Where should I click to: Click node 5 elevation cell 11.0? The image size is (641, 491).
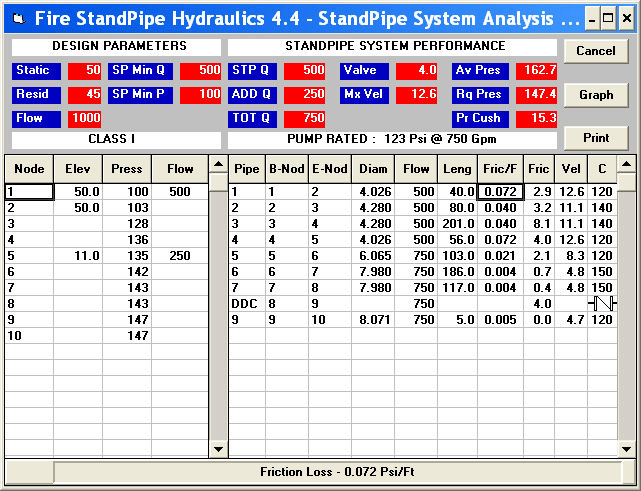tap(78, 256)
